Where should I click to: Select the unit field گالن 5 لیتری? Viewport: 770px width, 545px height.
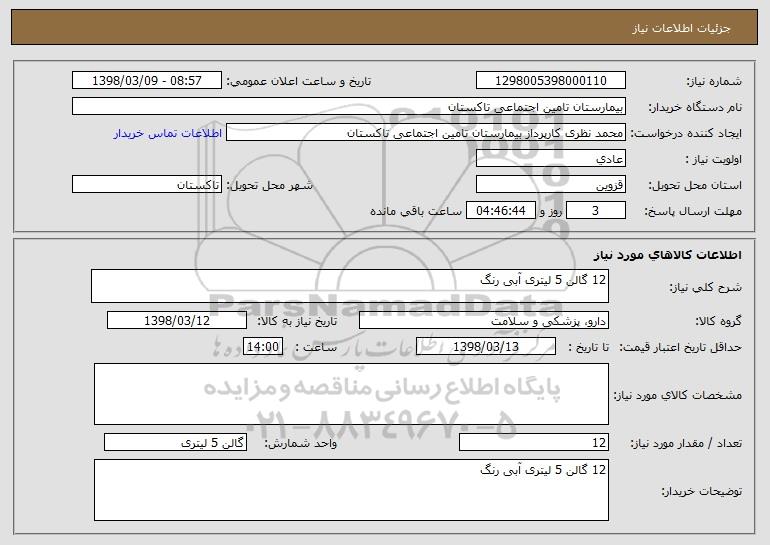175,442
